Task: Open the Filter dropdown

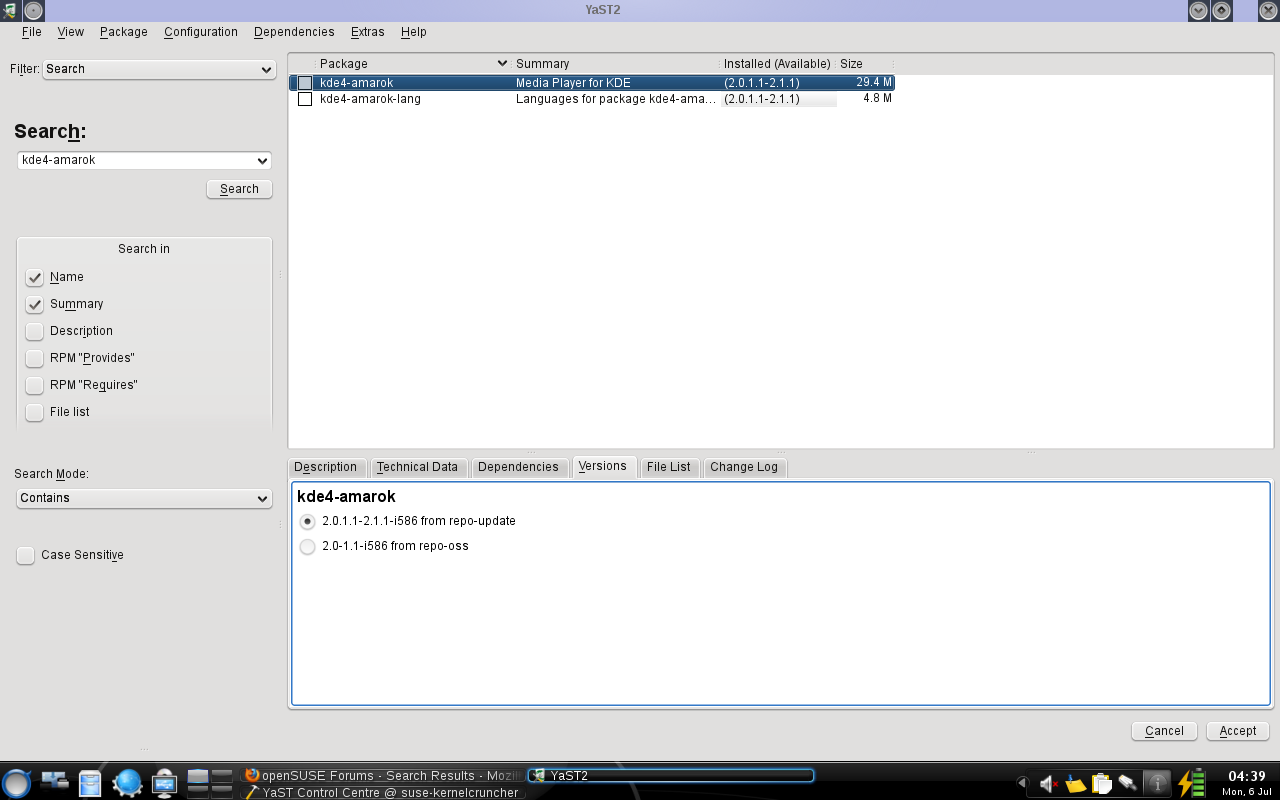Action: click(x=159, y=69)
